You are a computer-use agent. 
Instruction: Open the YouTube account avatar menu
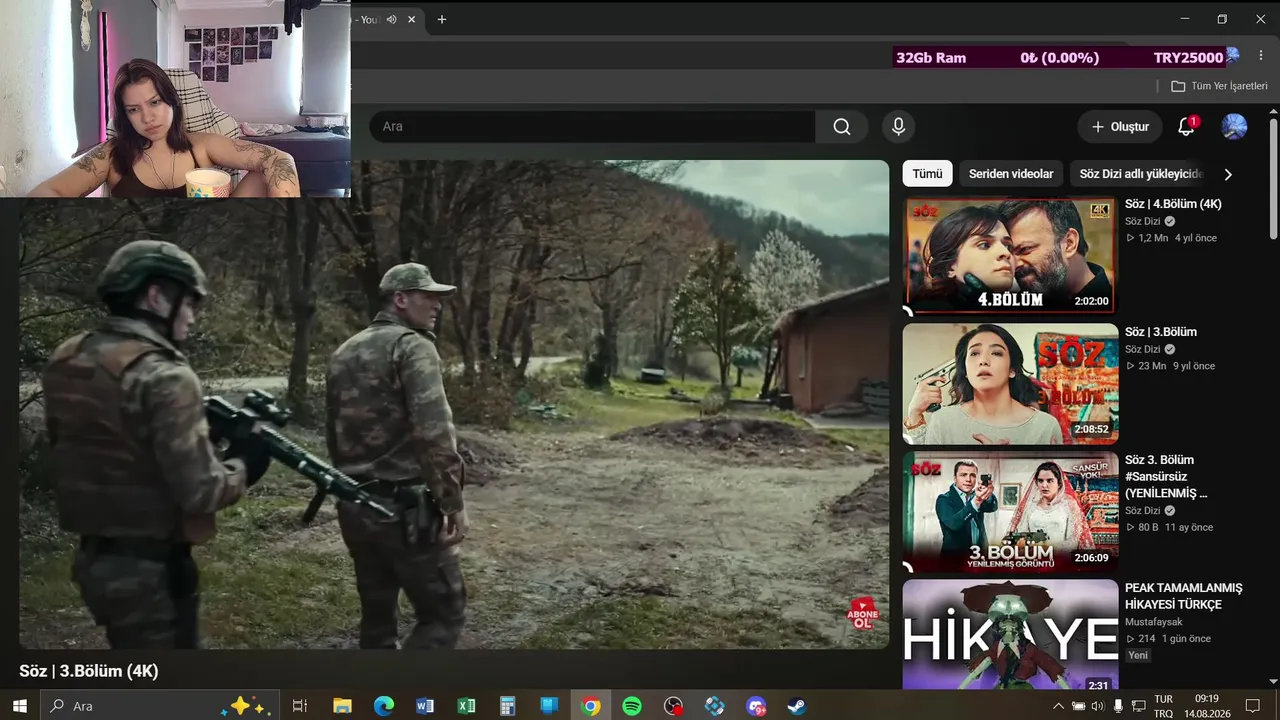click(1234, 127)
